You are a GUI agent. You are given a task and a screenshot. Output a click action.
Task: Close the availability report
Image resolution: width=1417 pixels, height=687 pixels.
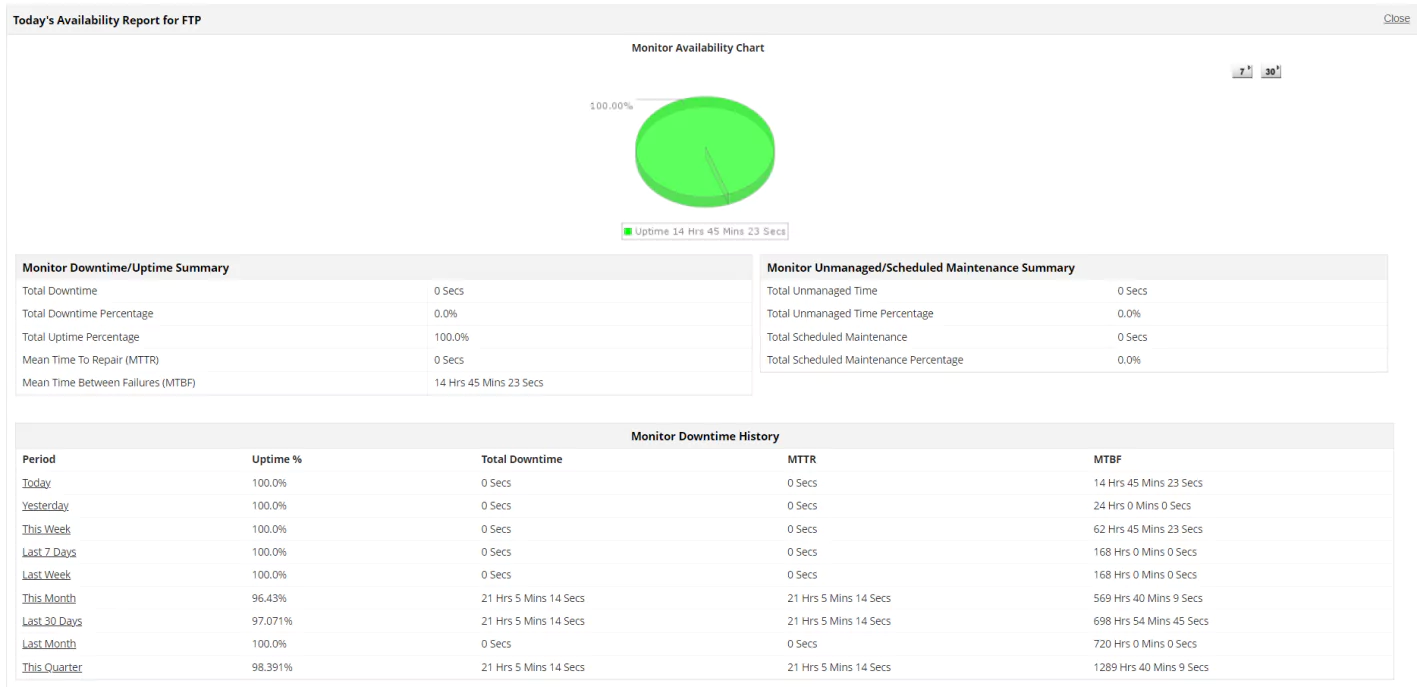point(1395,17)
